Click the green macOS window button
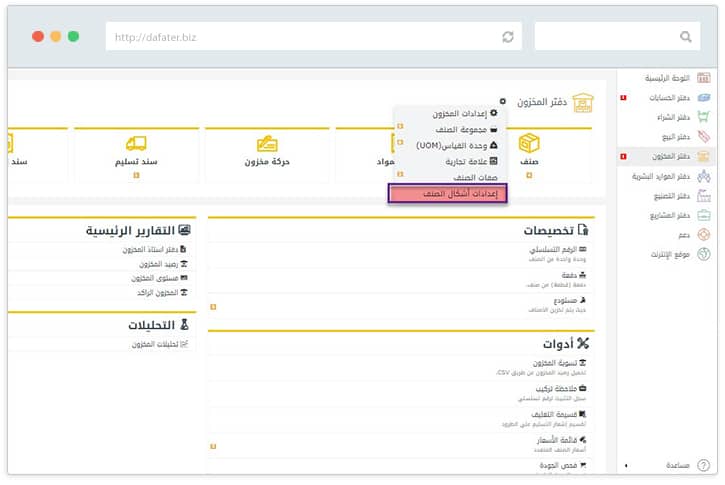 [x=74, y=36]
